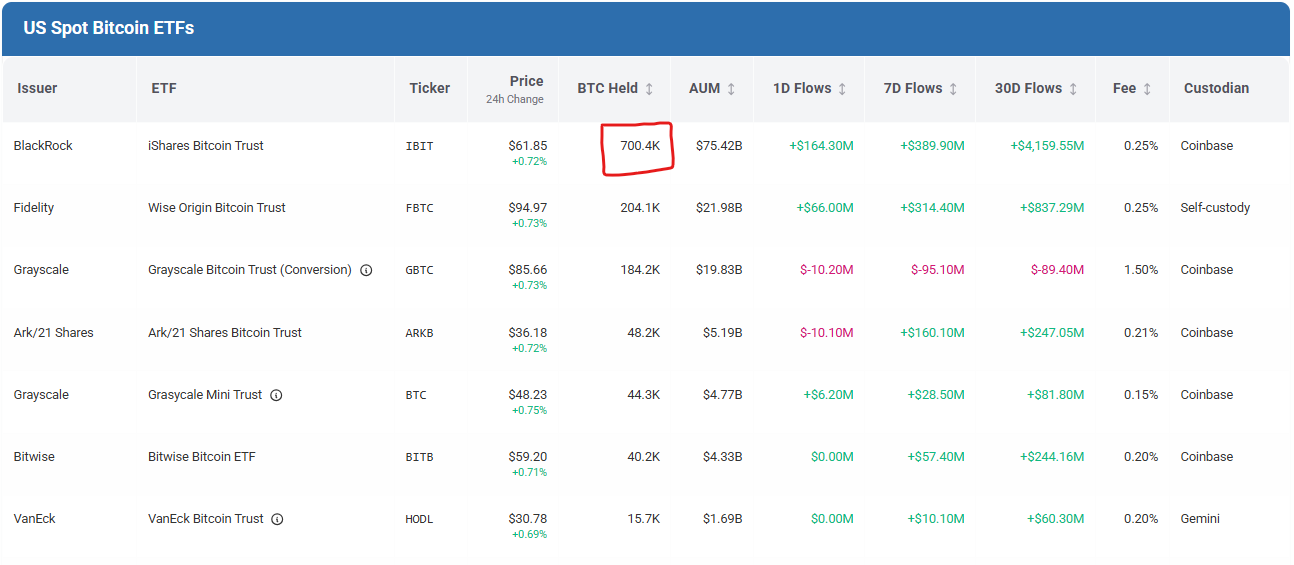Select the BlackRock issuer cell
1294x565 pixels.
coord(43,146)
